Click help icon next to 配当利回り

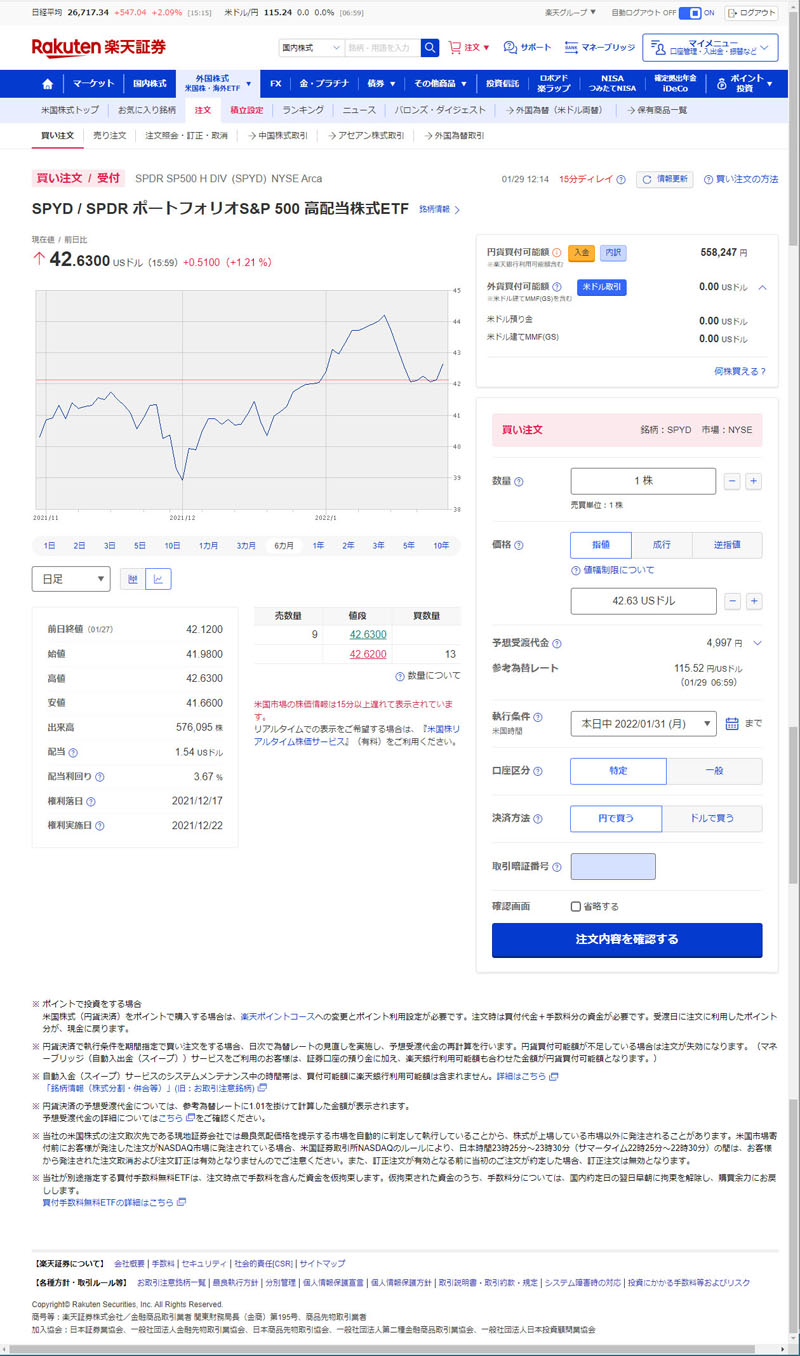tap(99, 776)
